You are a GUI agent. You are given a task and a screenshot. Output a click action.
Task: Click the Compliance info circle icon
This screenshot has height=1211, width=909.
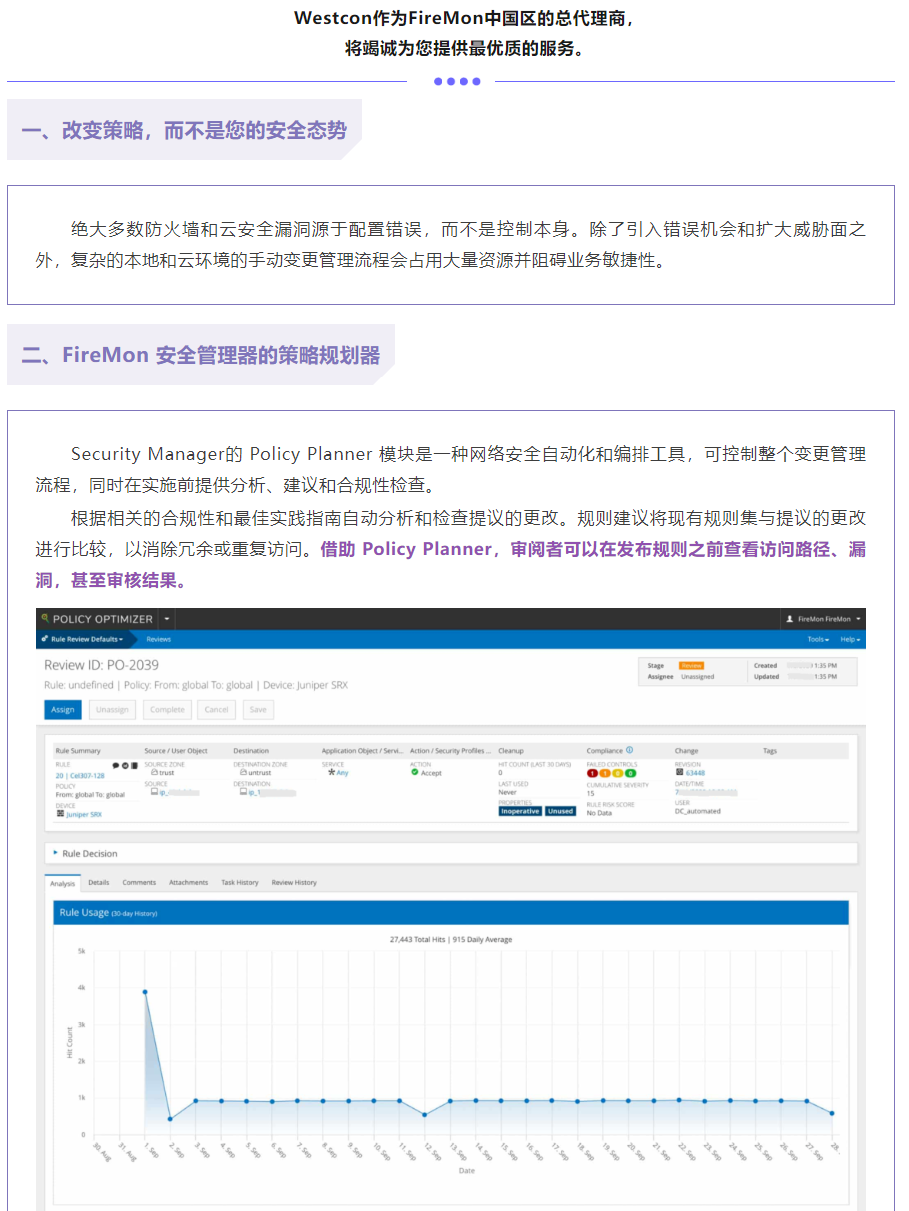point(630,750)
